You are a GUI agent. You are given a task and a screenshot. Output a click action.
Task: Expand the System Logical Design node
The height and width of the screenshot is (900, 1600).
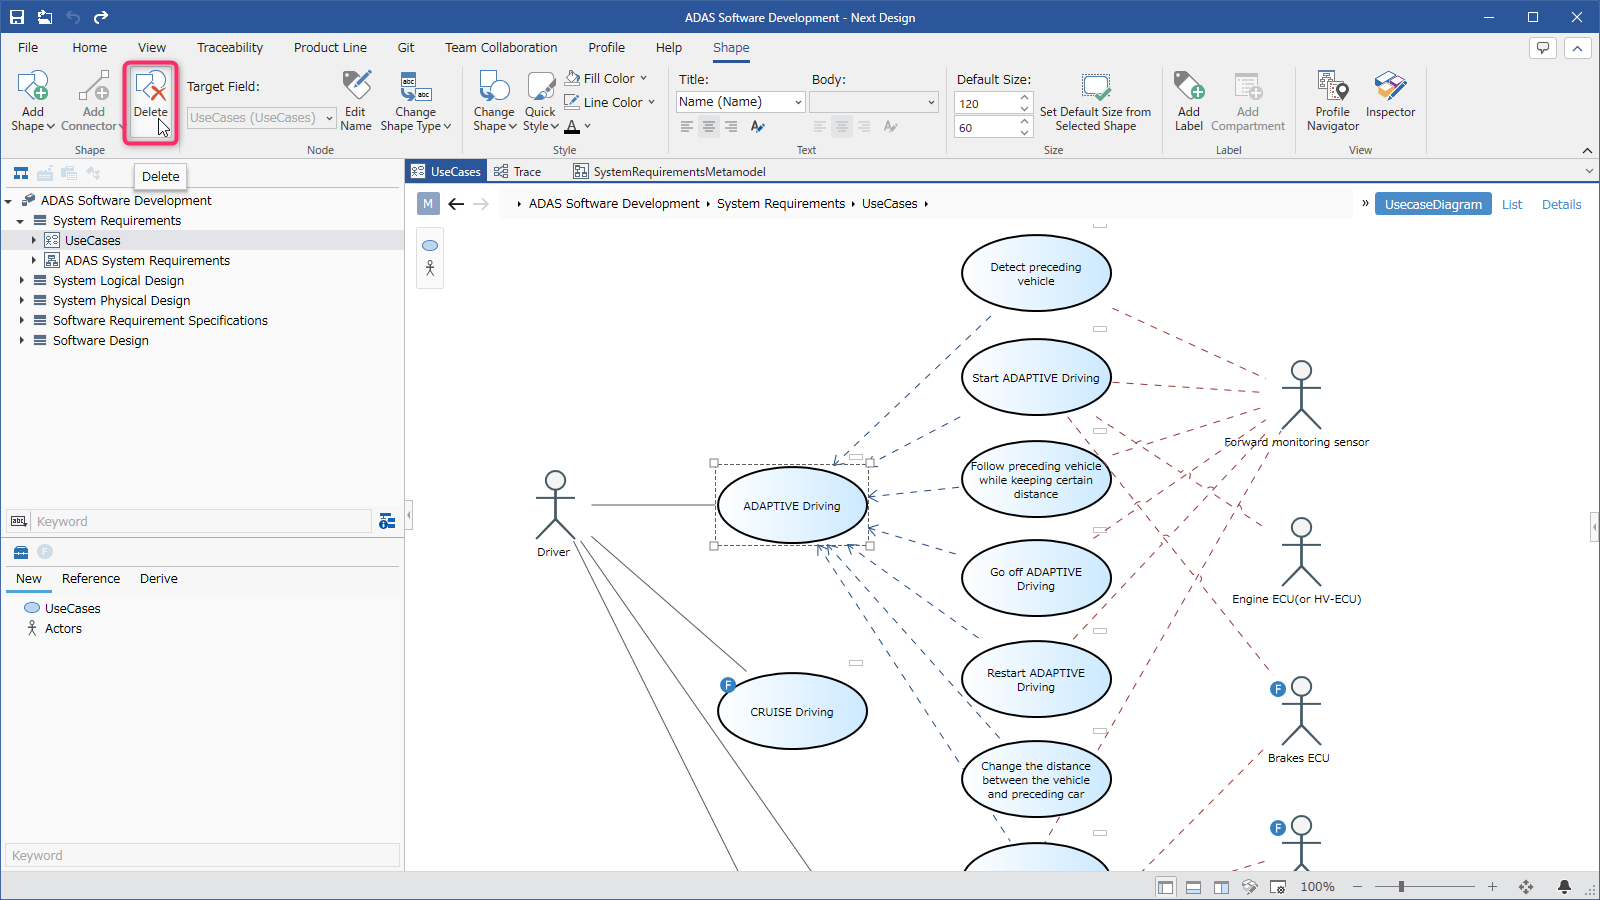coord(21,281)
